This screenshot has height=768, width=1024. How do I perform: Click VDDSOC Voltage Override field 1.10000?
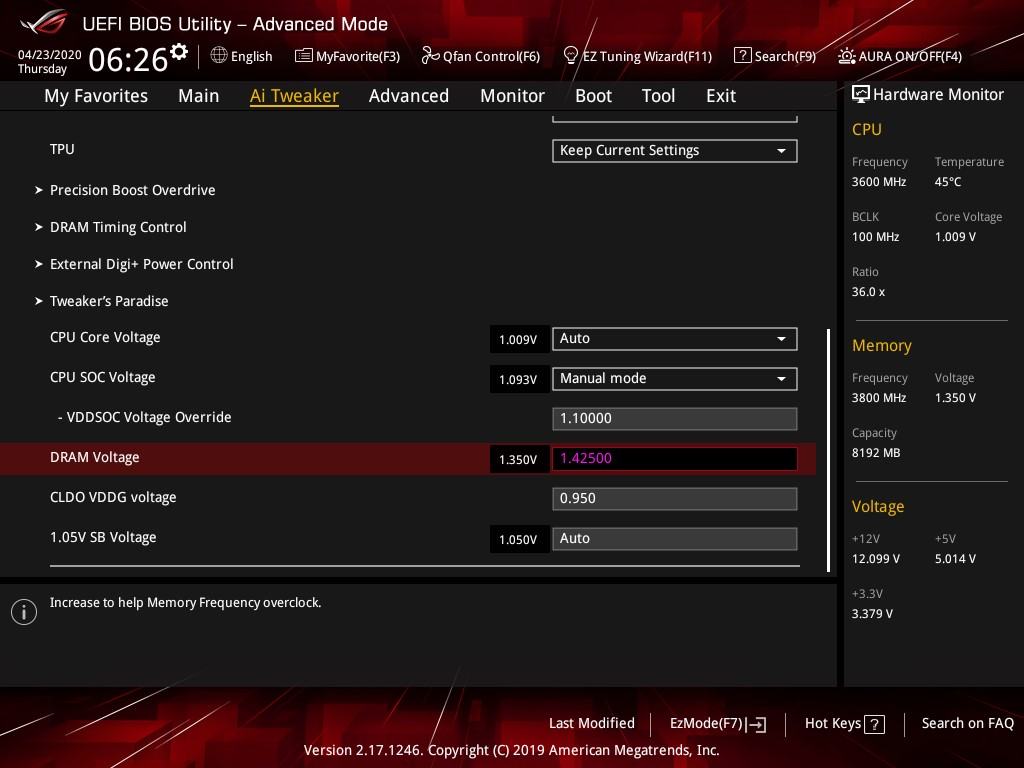coord(675,419)
